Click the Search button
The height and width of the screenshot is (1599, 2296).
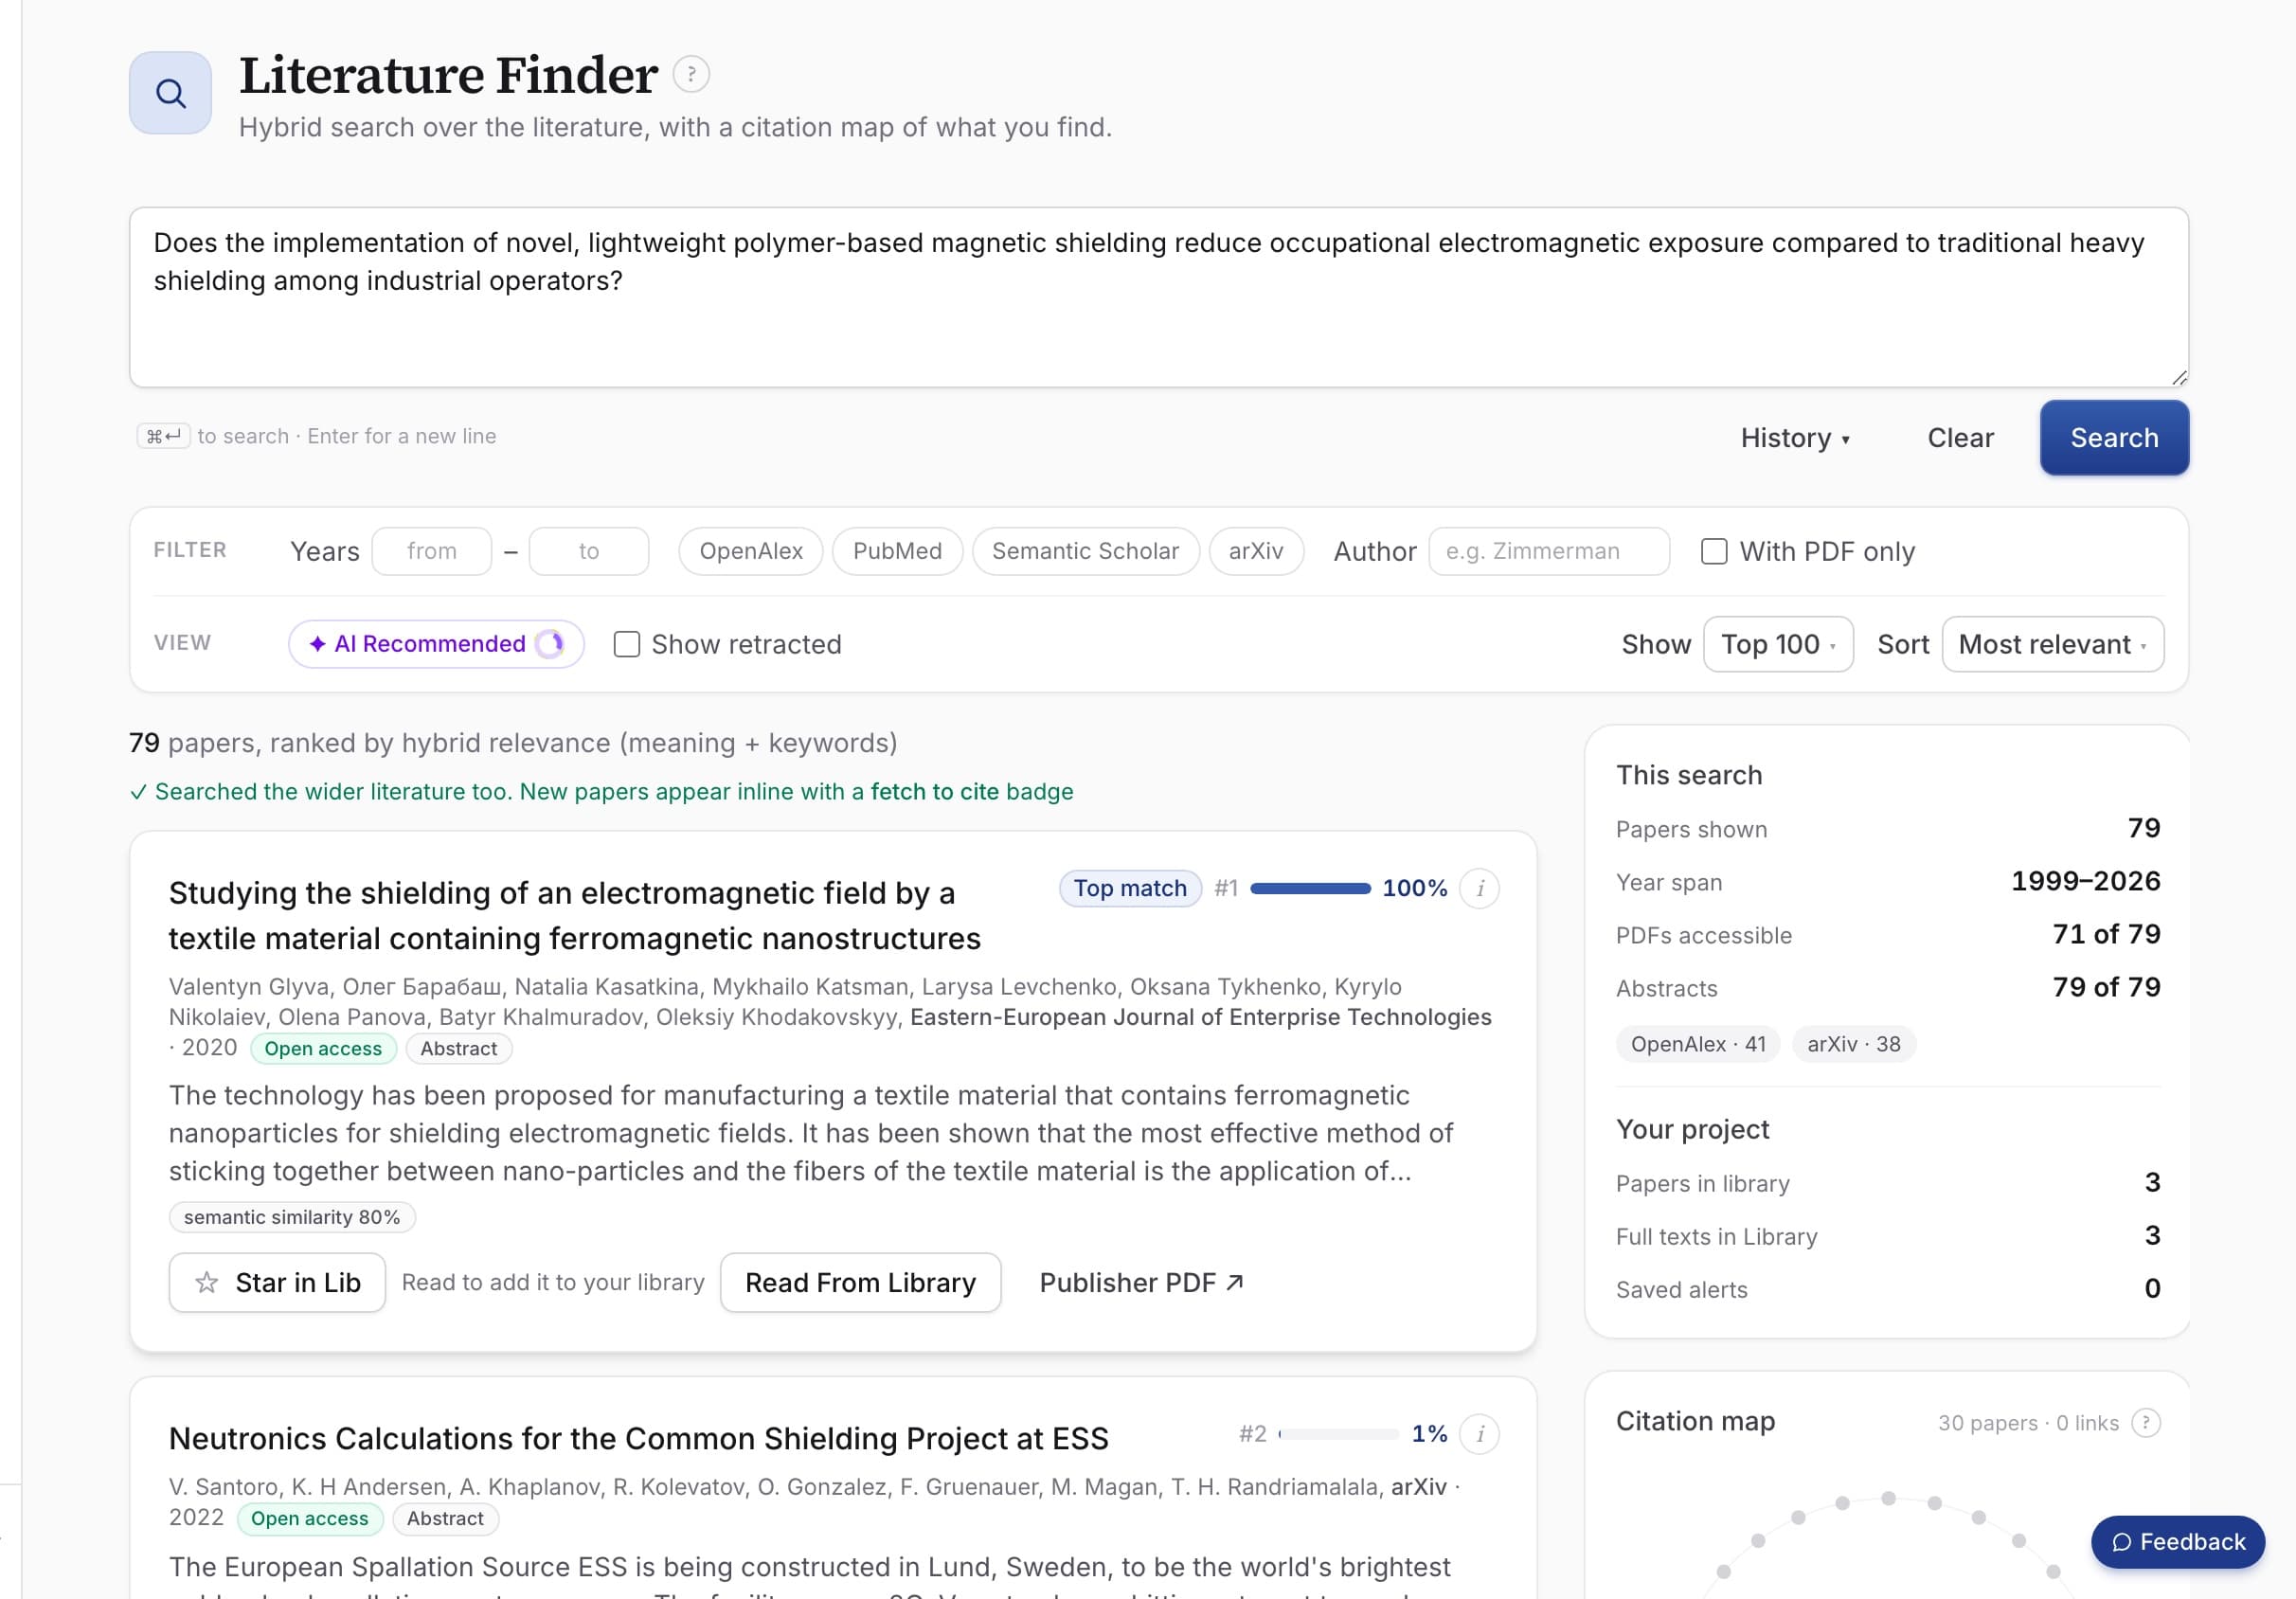[2114, 438]
